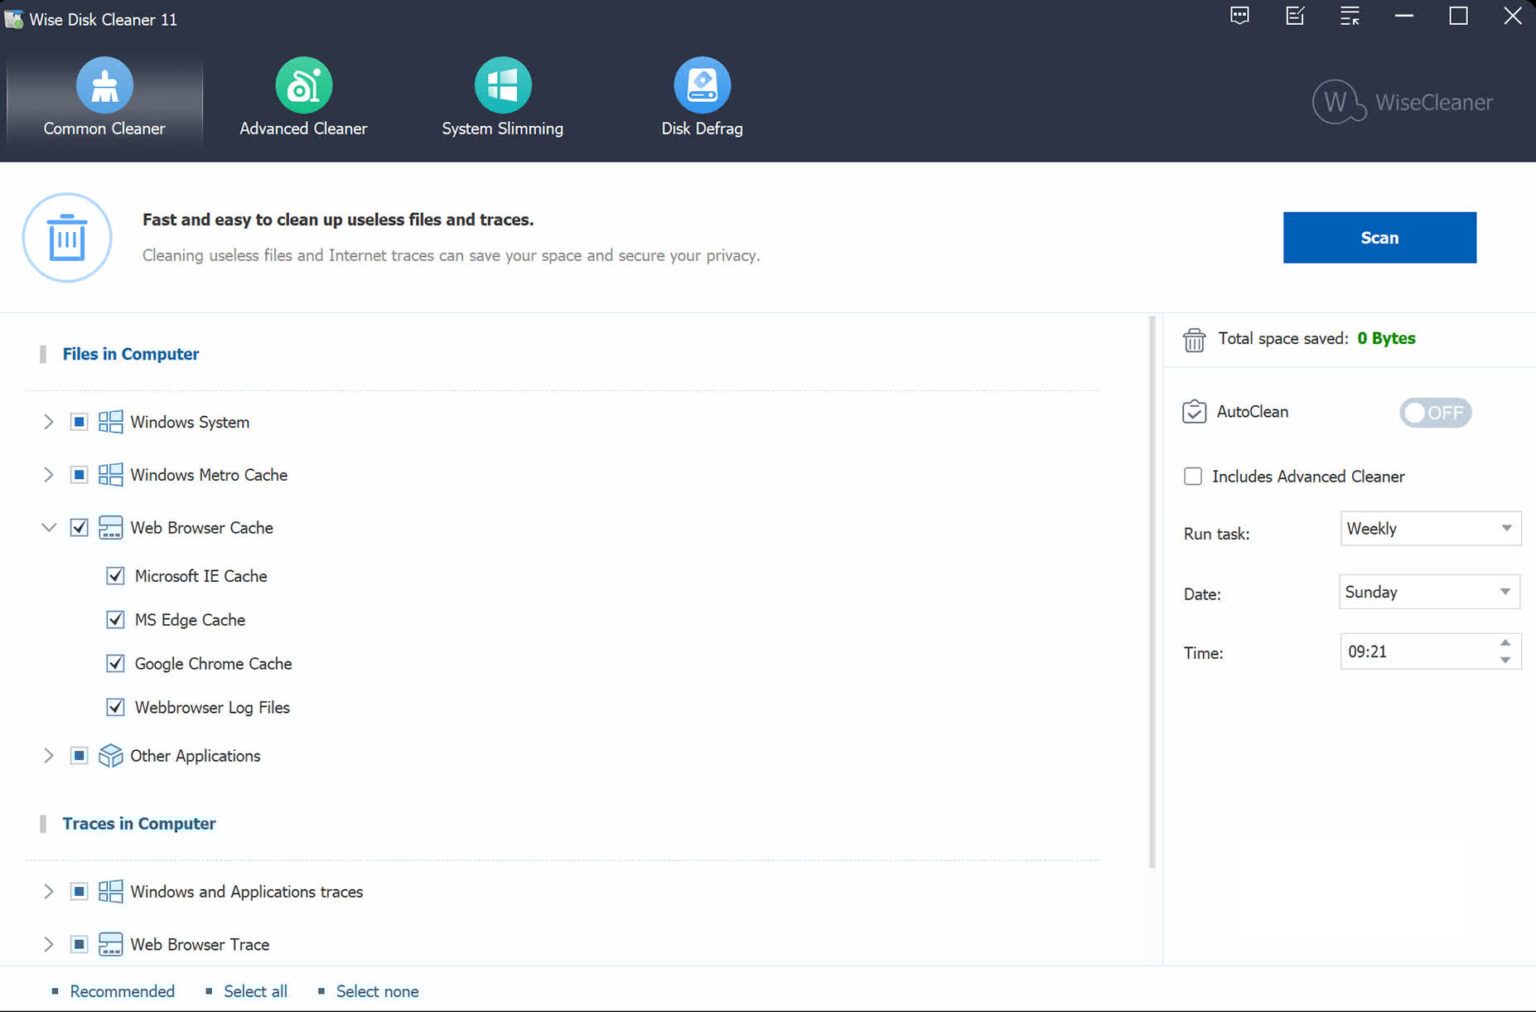The image size is (1536, 1012).
Task: Enable Includes Advanced Cleaner
Action: pos(1192,477)
